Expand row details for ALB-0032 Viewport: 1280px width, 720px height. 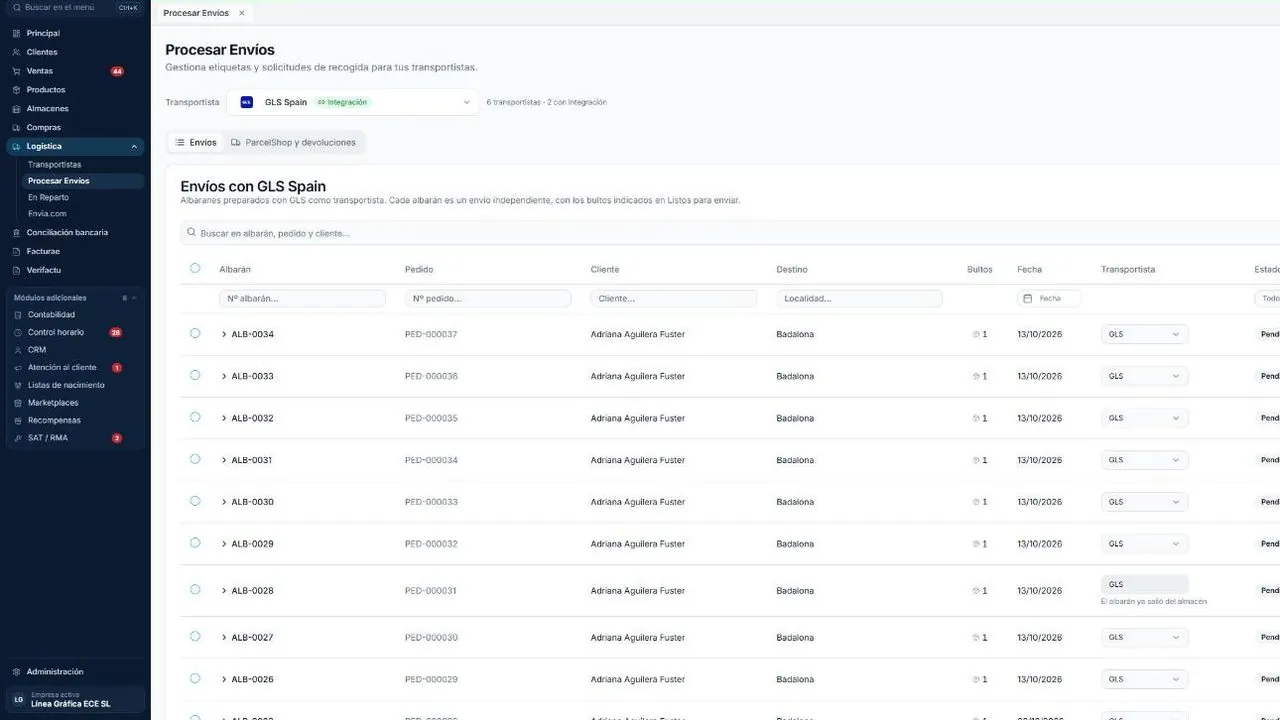pyautogui.click(x=224, y=418)
